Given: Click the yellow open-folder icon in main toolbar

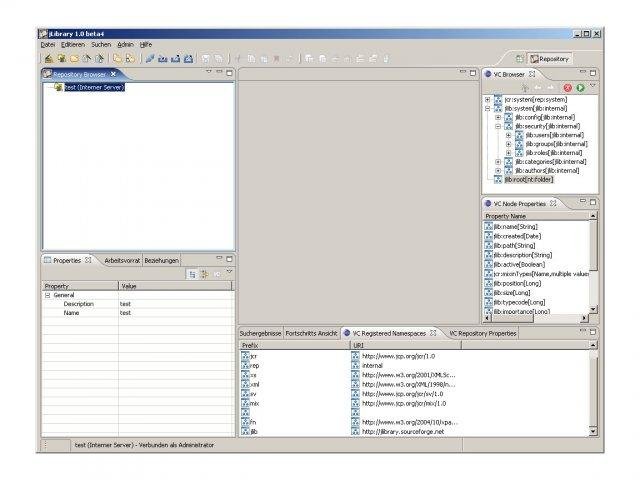Looking at the screenshot, I should click(x=74, y=59).
